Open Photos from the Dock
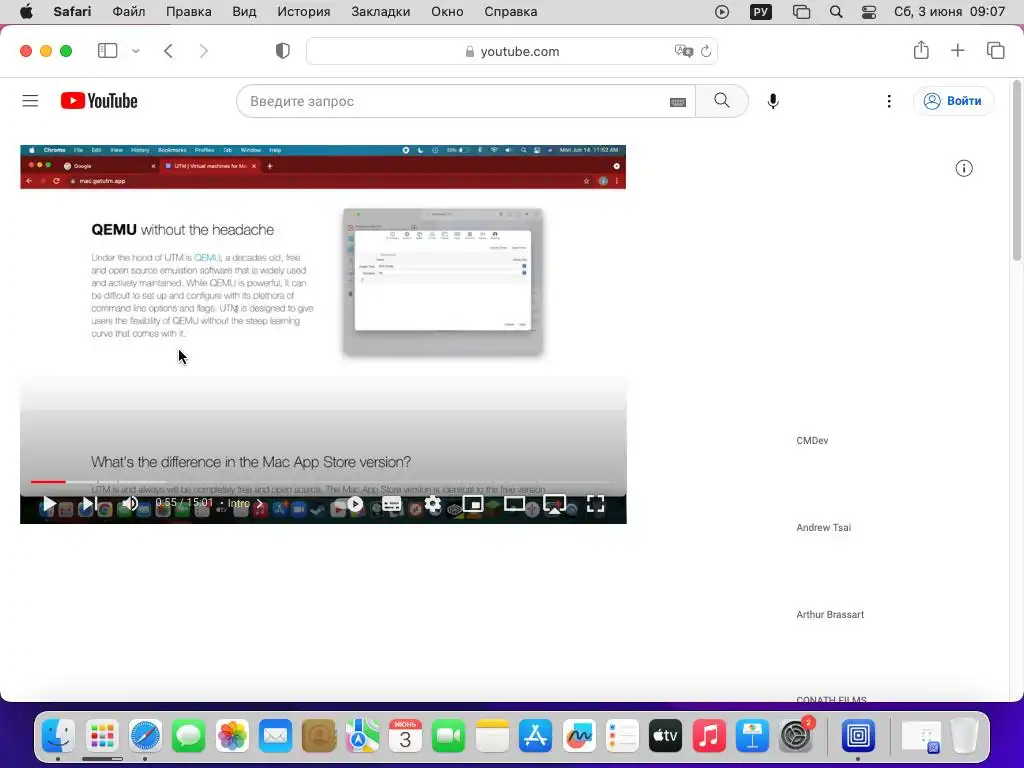The height and width of the screenshot is (768, 1024). pyautogui.click(x=232, y=736)
